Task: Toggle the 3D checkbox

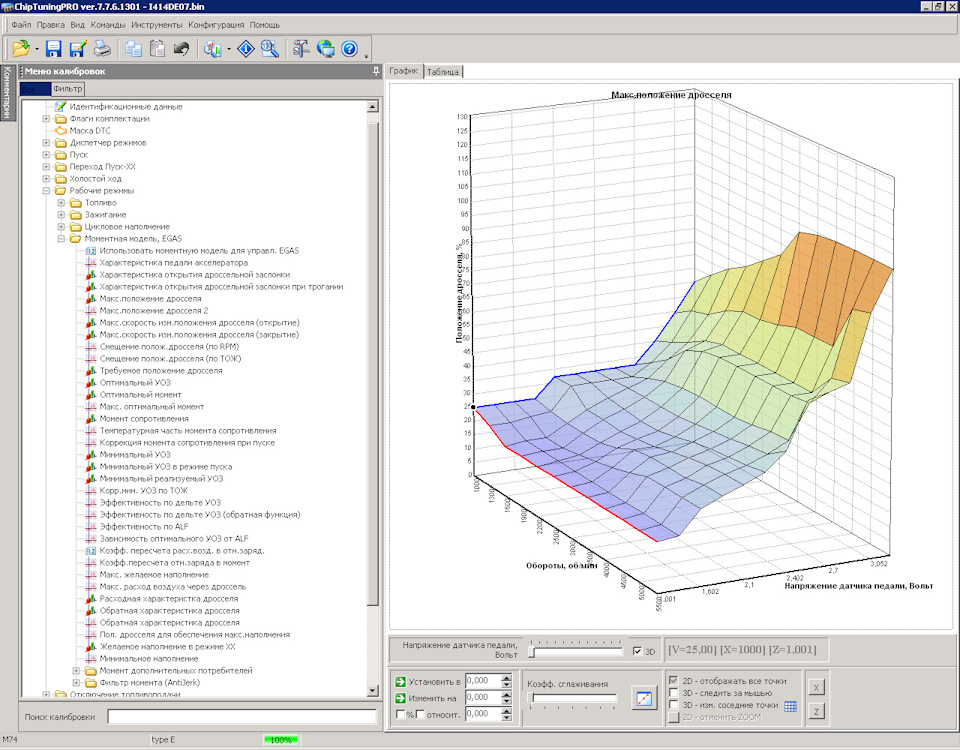Action: point(638,652)
